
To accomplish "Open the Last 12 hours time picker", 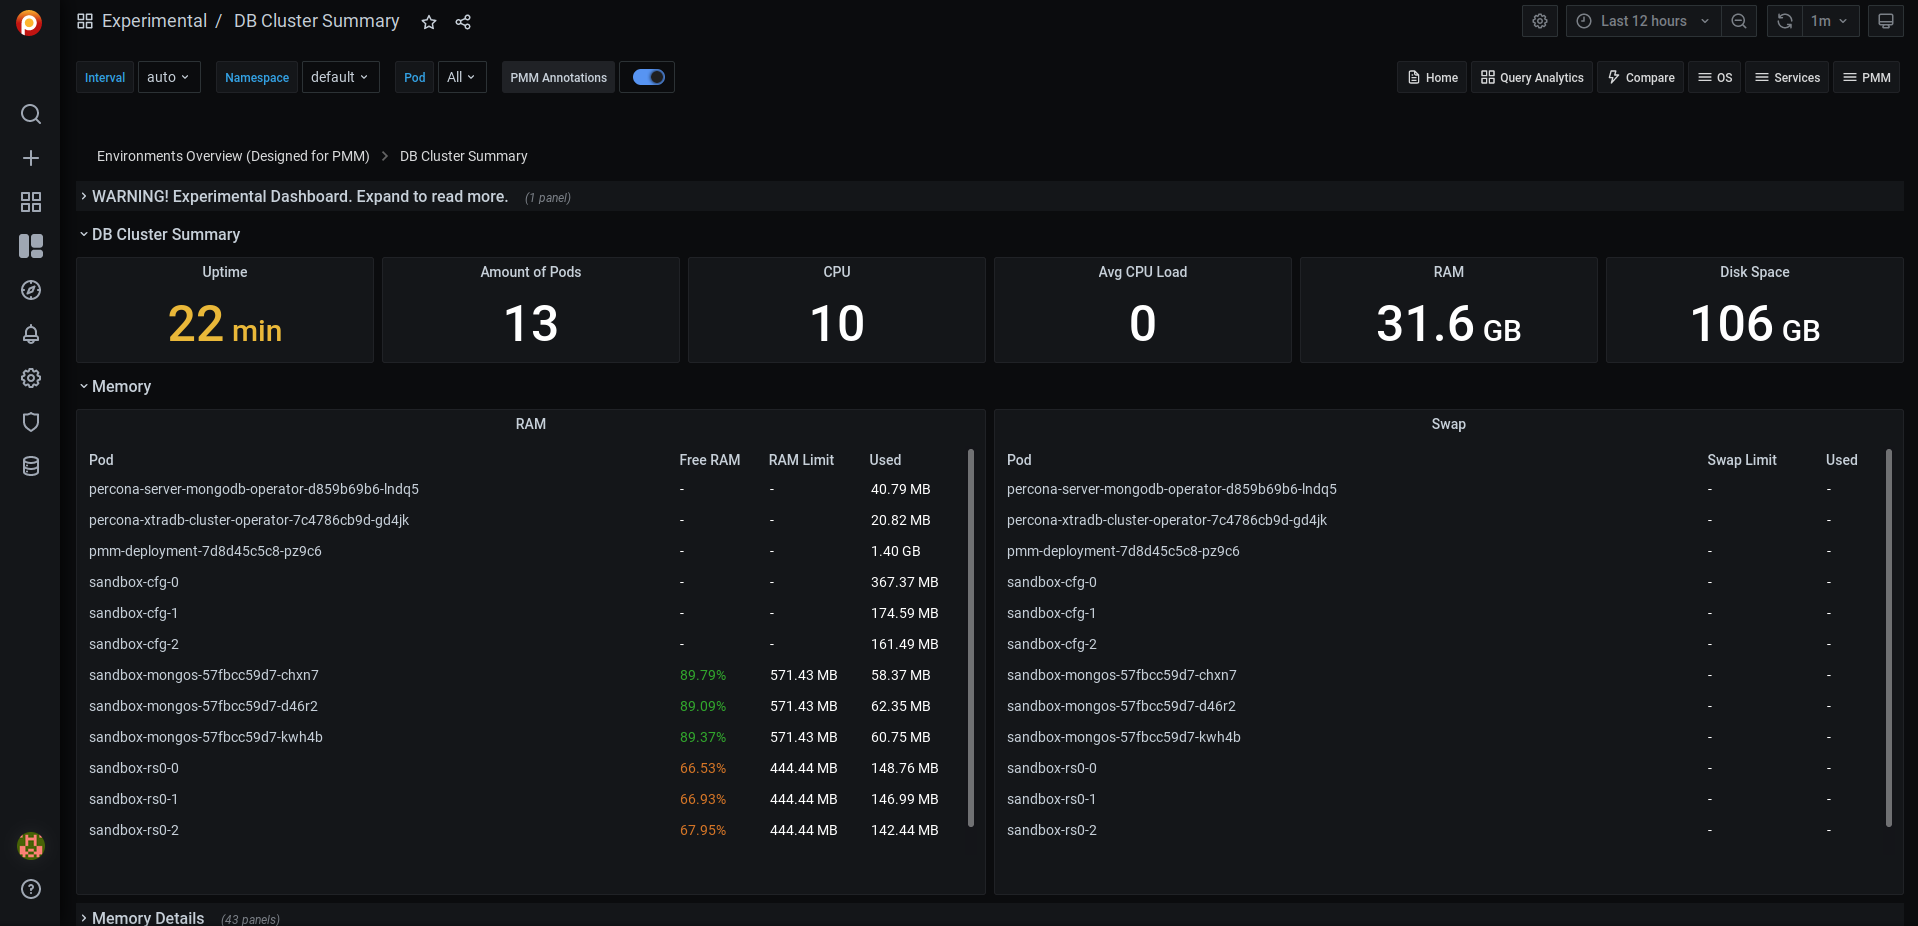I will (1643, 21).
